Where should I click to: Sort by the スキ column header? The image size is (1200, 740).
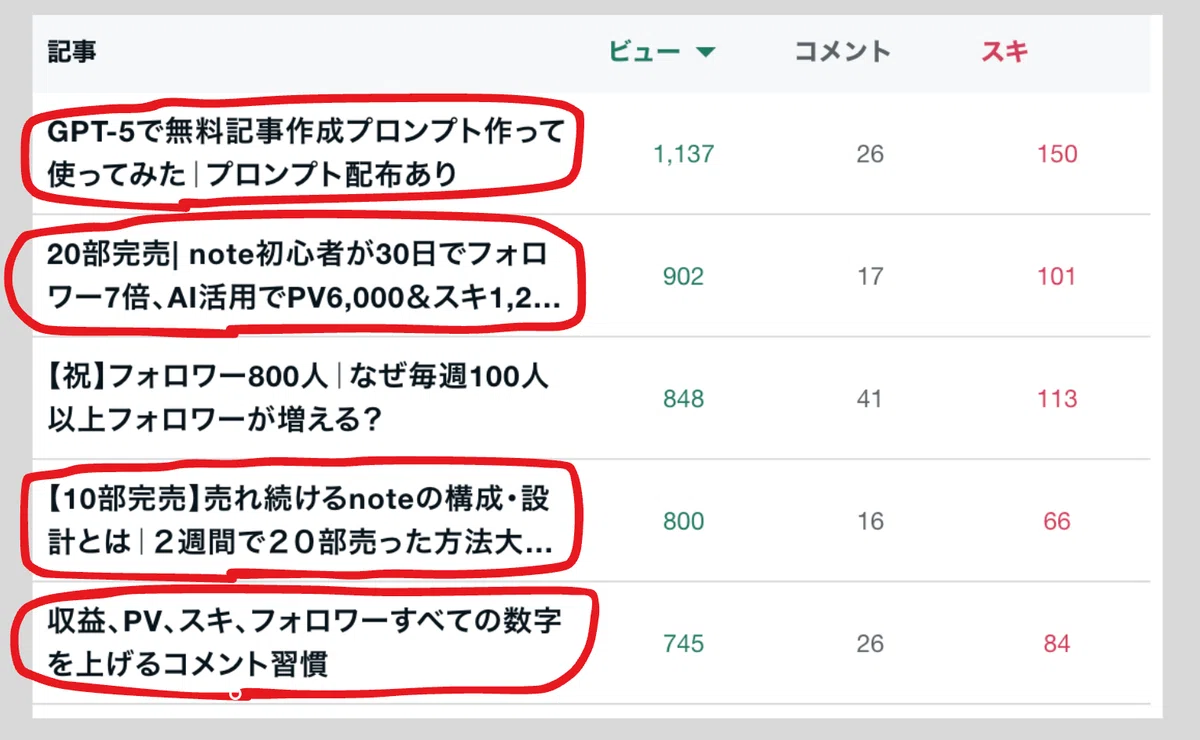[x=1004, y=52]
